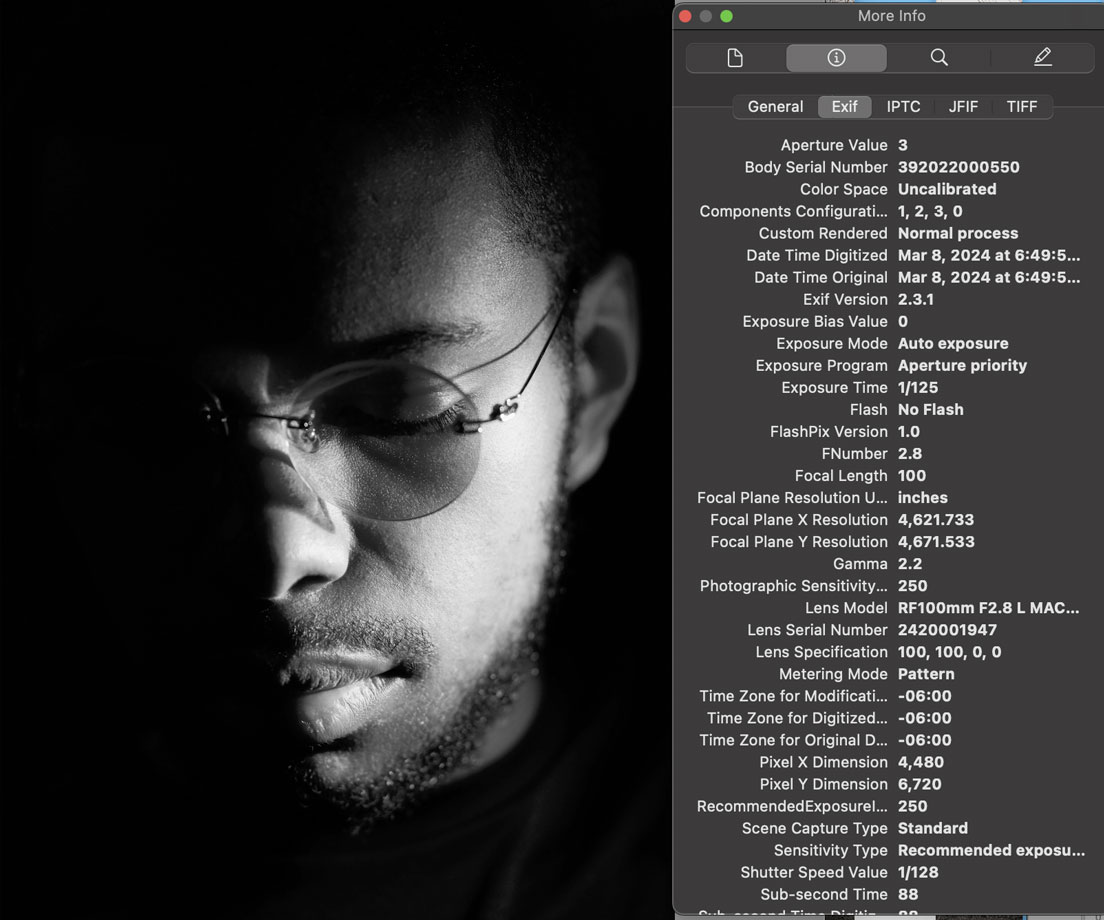Minimize the More Info window
Screen dimensions: 1104x920
coord(705,16)
